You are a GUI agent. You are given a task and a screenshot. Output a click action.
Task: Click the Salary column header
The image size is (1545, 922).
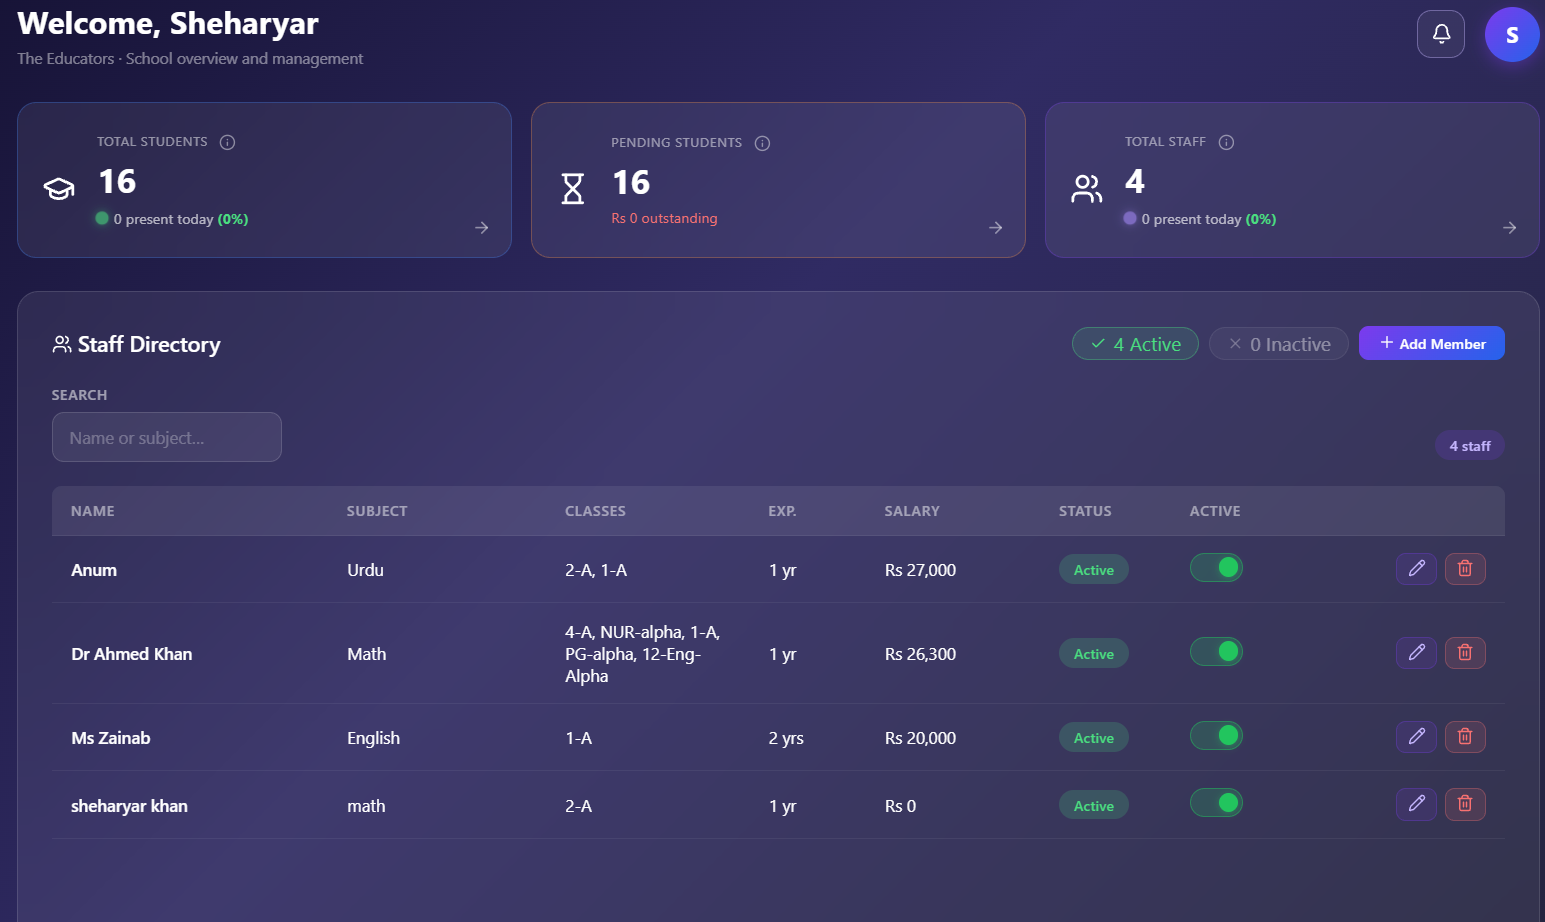pos(912,511)
